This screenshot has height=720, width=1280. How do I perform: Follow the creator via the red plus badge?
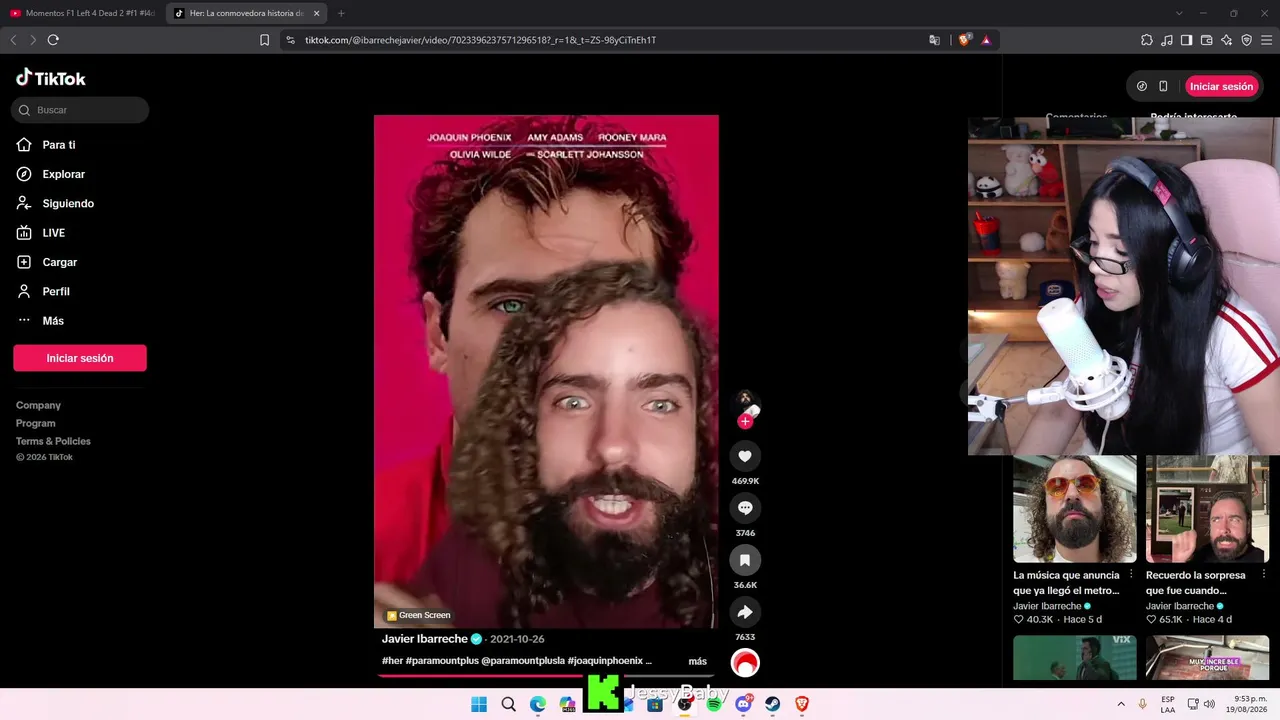745,421
